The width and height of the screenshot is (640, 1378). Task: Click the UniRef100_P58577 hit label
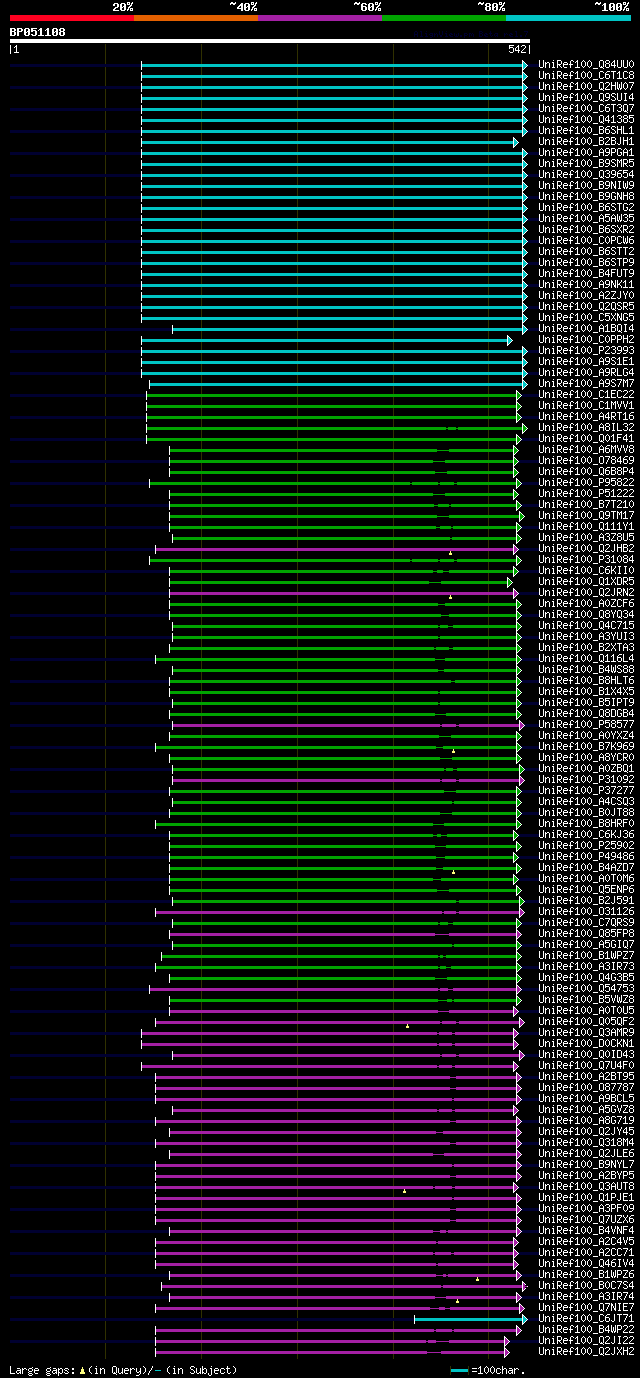[x=586, y=724]
